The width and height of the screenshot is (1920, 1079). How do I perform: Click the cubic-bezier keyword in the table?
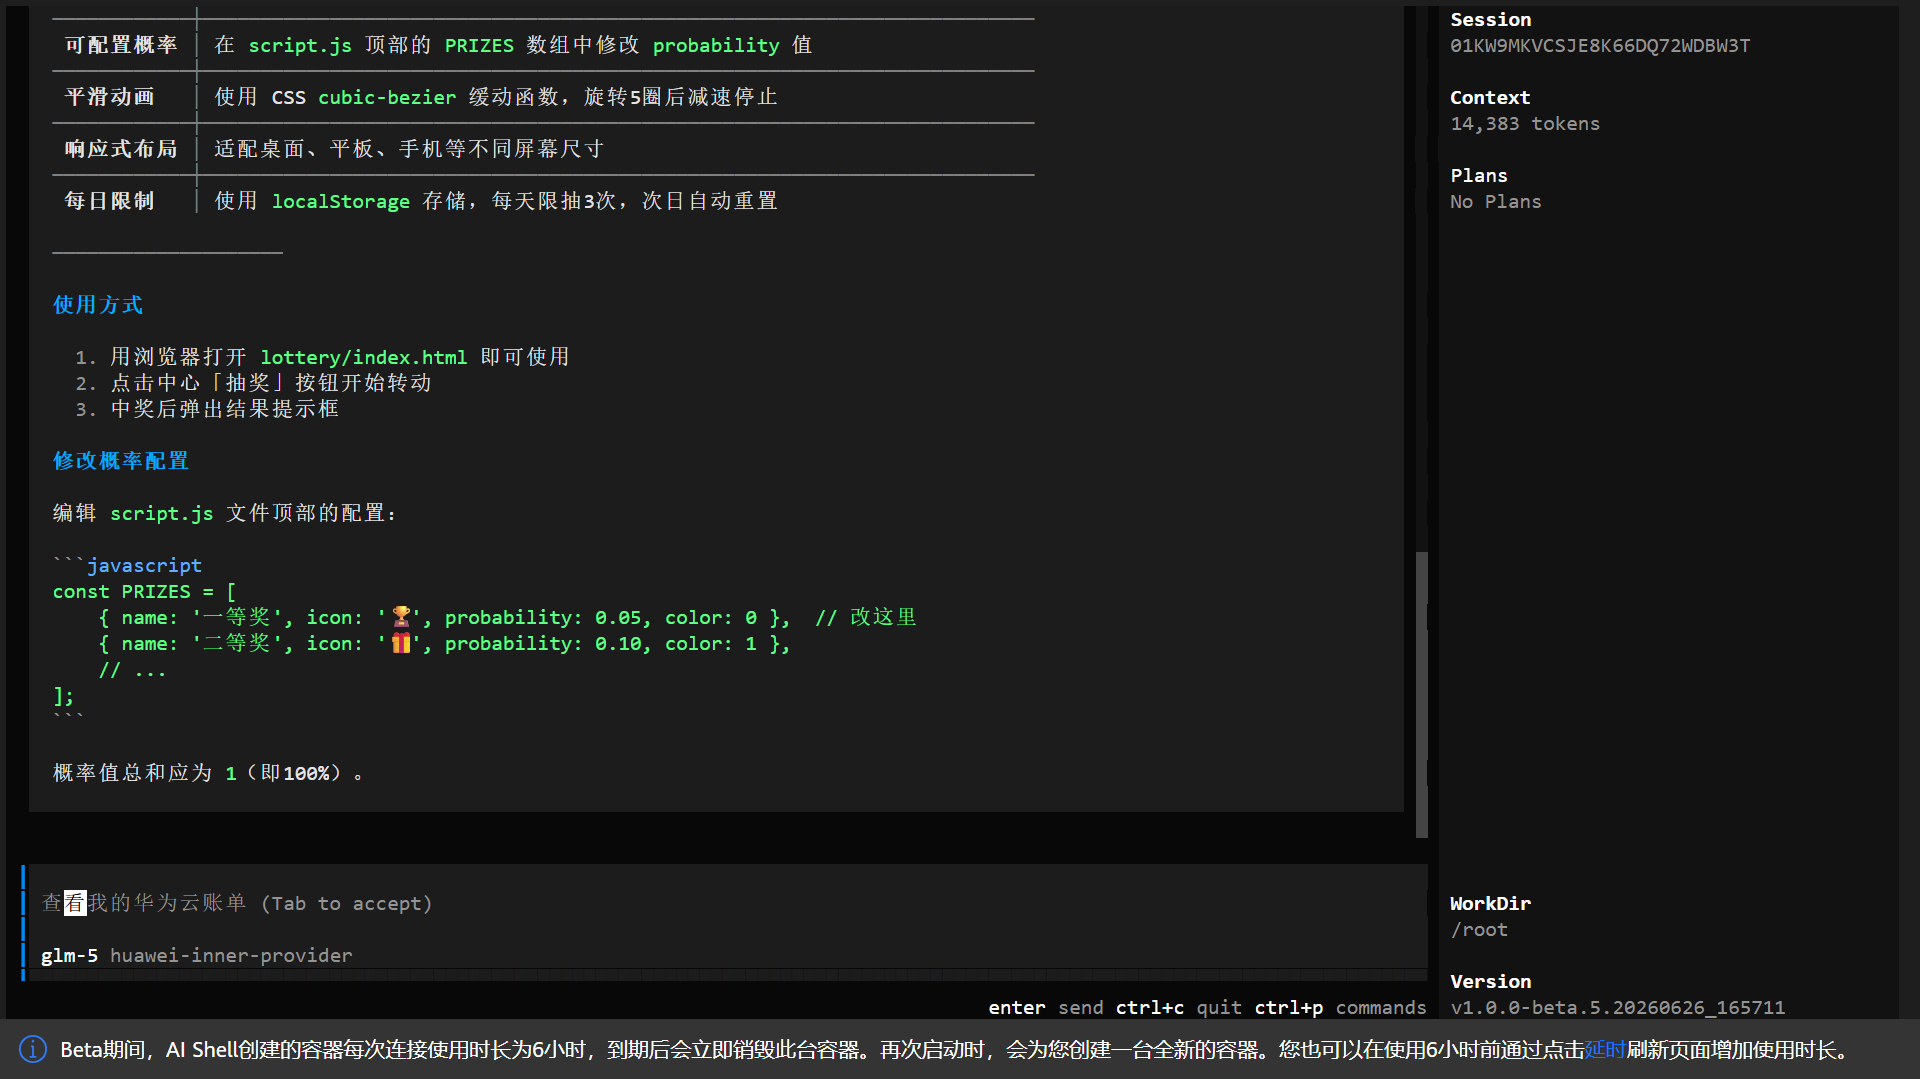pyautogui.click(x=387, y=97)
